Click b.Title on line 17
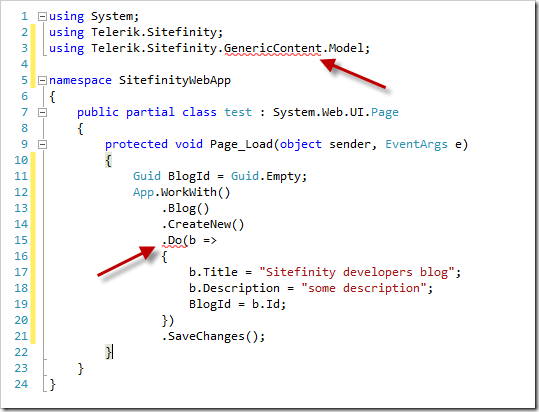This screenshot has height=412, width=539. 213,272
